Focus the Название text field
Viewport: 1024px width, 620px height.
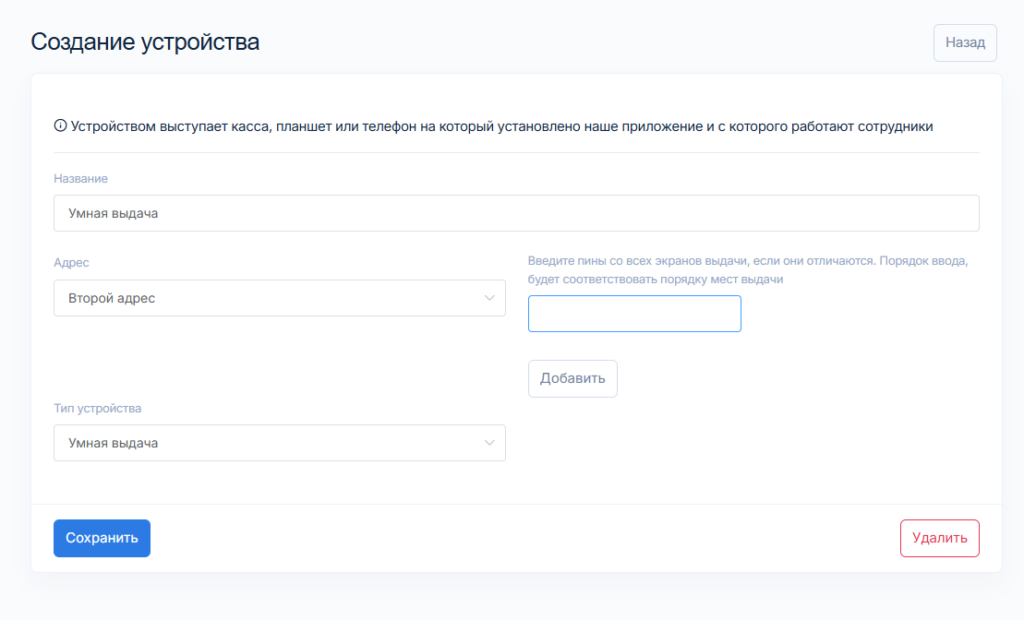tap(516, 213)
